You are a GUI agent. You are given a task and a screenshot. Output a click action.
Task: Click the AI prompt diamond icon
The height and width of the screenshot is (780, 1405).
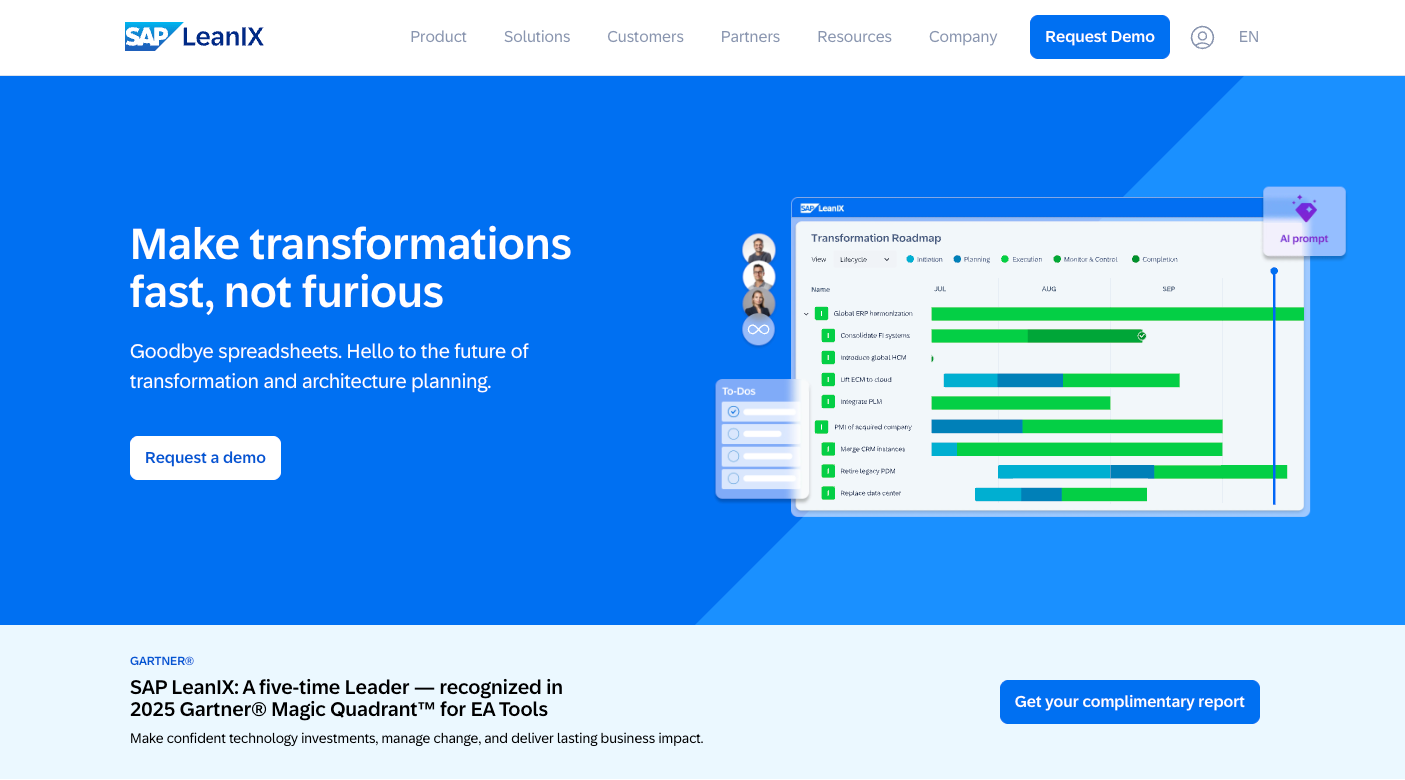coord(1305,209)
